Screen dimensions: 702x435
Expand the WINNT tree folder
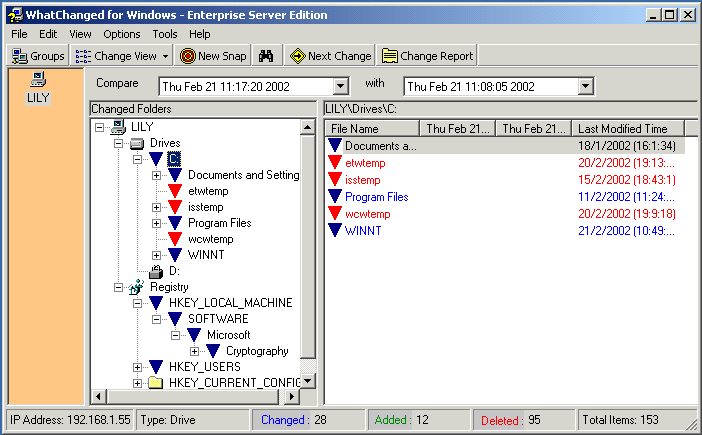click(156, 256)
